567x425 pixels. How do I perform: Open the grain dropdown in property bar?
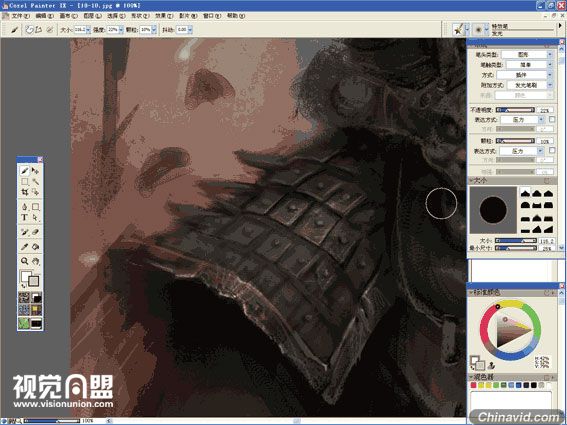pos(154,30)
